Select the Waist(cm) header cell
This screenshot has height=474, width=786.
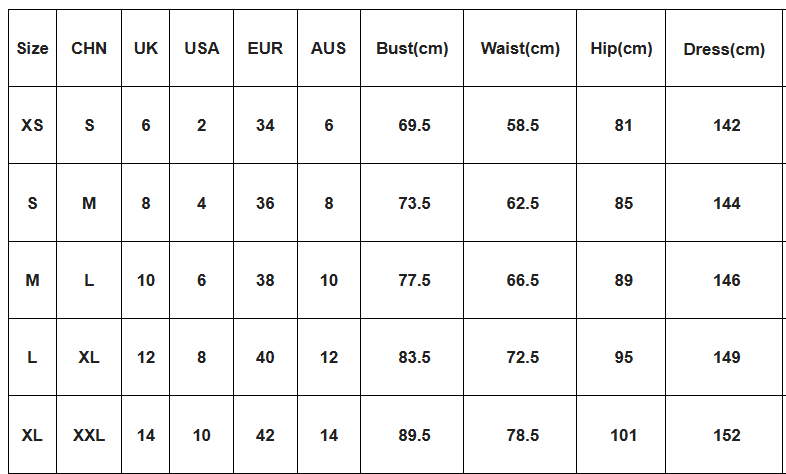(520, 48)
